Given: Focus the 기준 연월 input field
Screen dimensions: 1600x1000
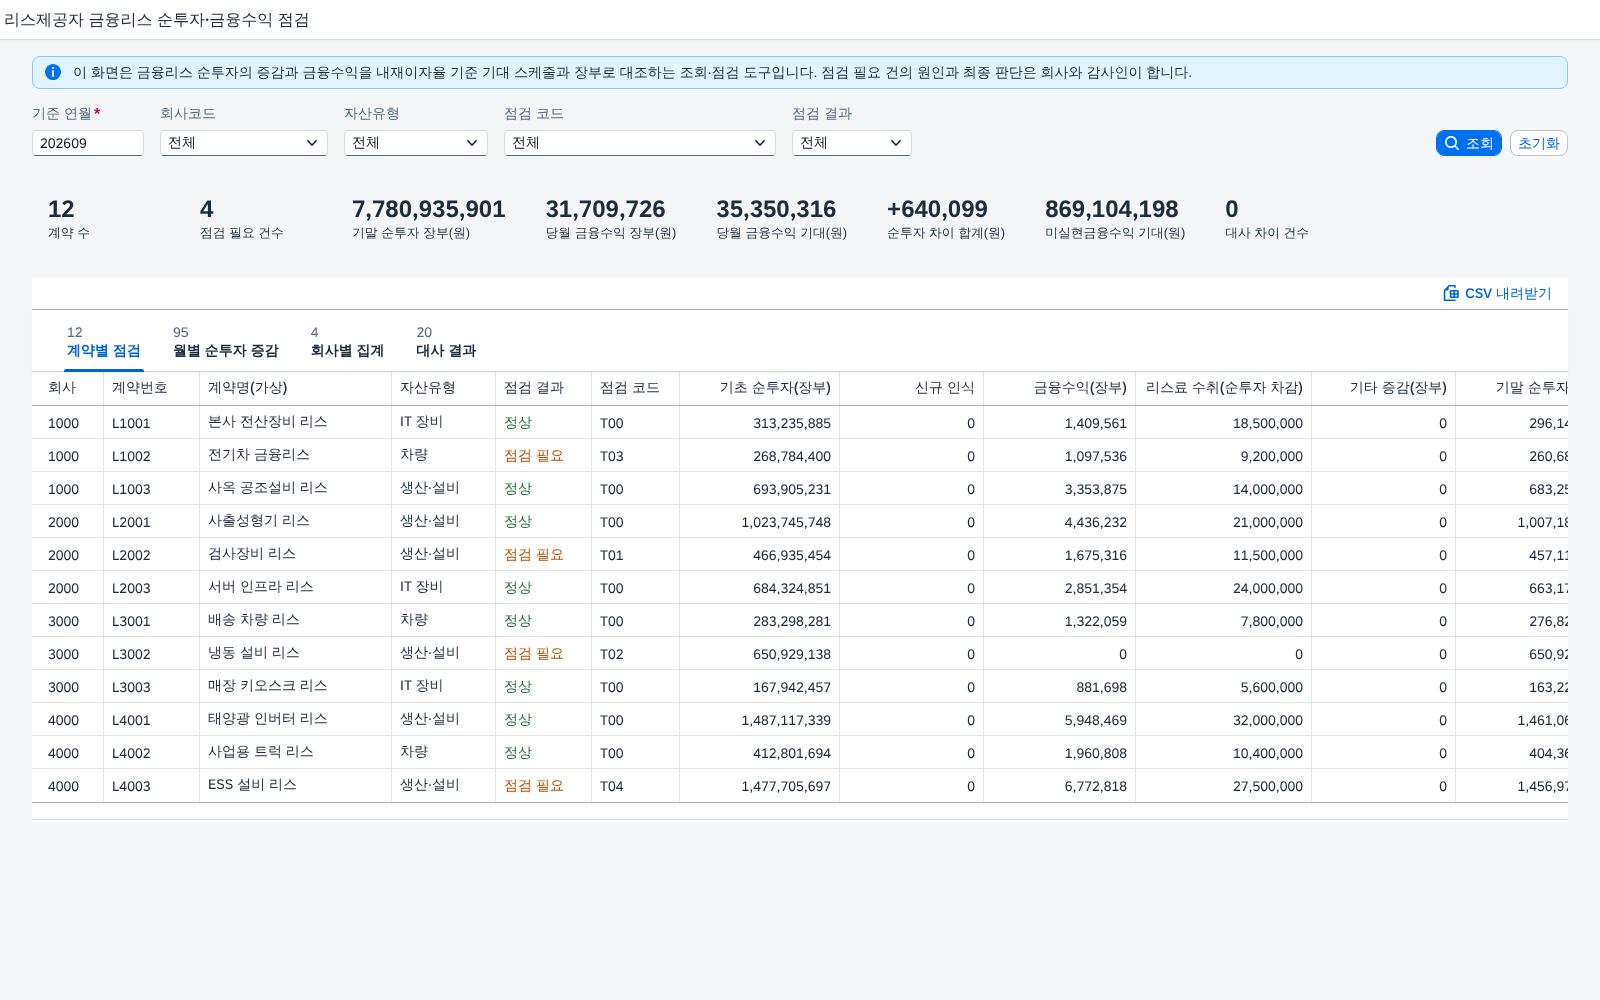Looking at the screenshot, I should point(87,143).
